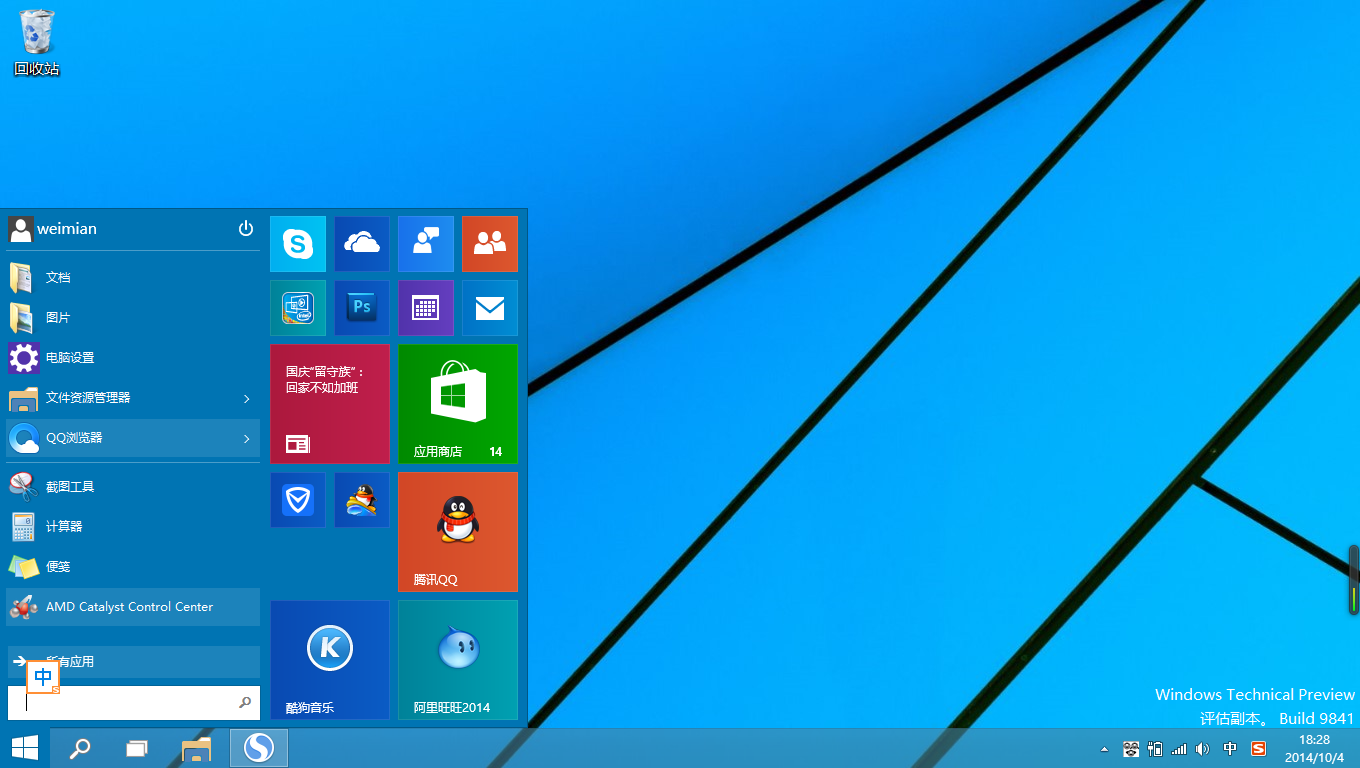The width and height of the screenshot is (1360, 768).
Task: Open the 酷狗音乐 tile
Action: [x=330, y=660]
